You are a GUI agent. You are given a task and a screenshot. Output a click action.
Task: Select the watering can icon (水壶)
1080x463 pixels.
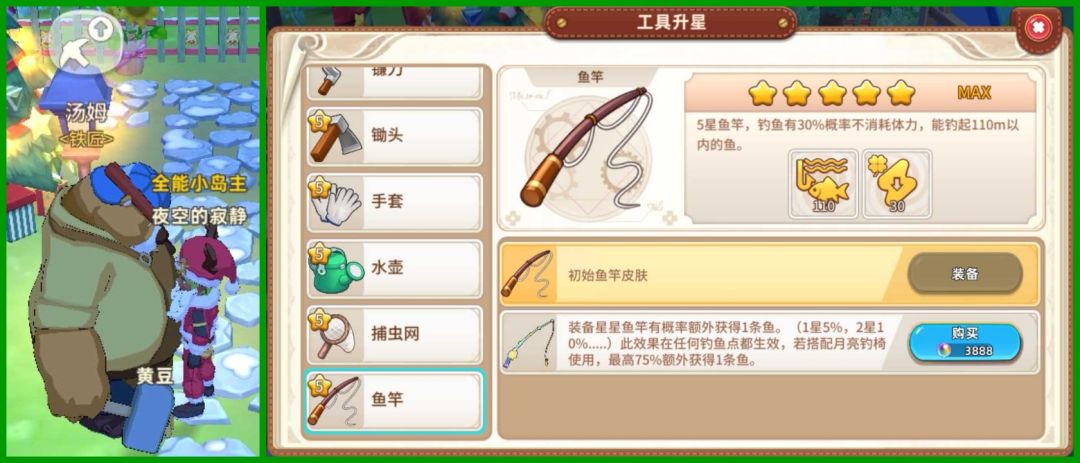(x=335, y=269)
